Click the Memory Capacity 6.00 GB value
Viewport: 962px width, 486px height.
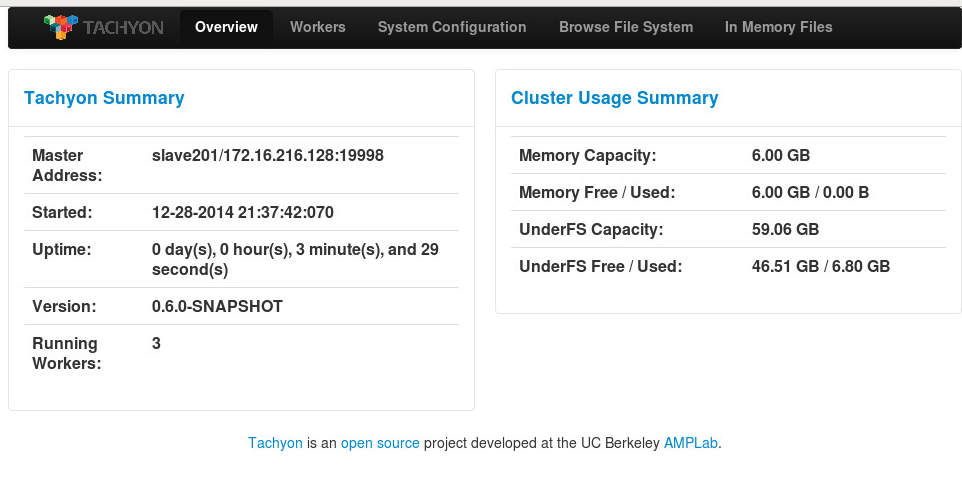point(781,155)
